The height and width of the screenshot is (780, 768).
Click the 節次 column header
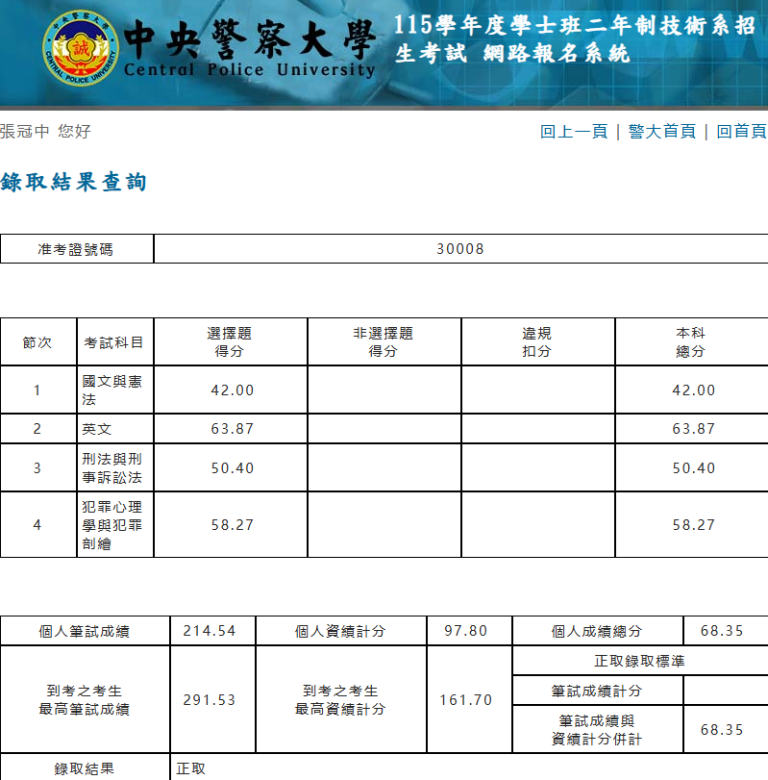tap(38, 342)
